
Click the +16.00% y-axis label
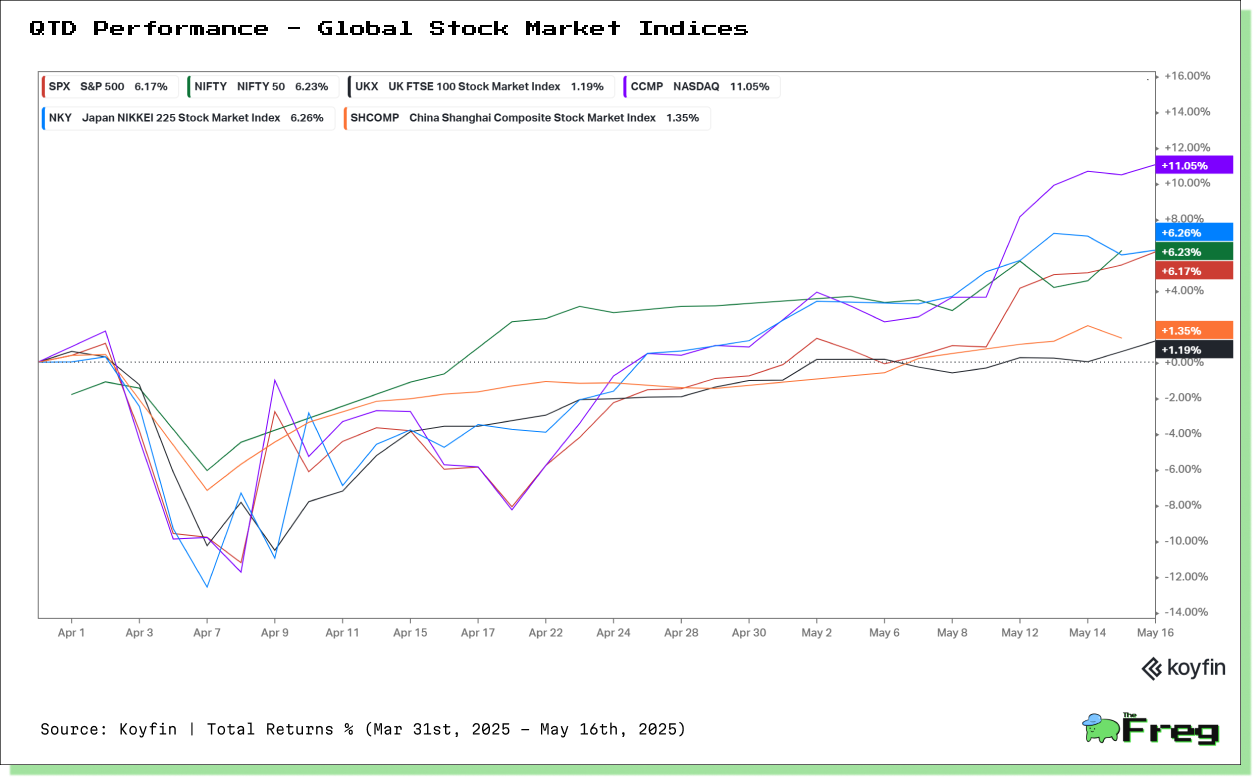pyautogui.click(x=1187, y=76)
